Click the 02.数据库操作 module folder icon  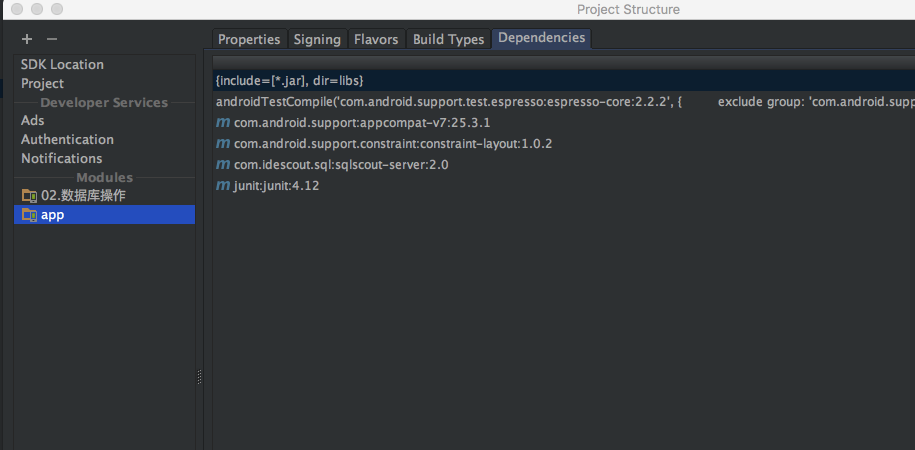click(29, 196)
